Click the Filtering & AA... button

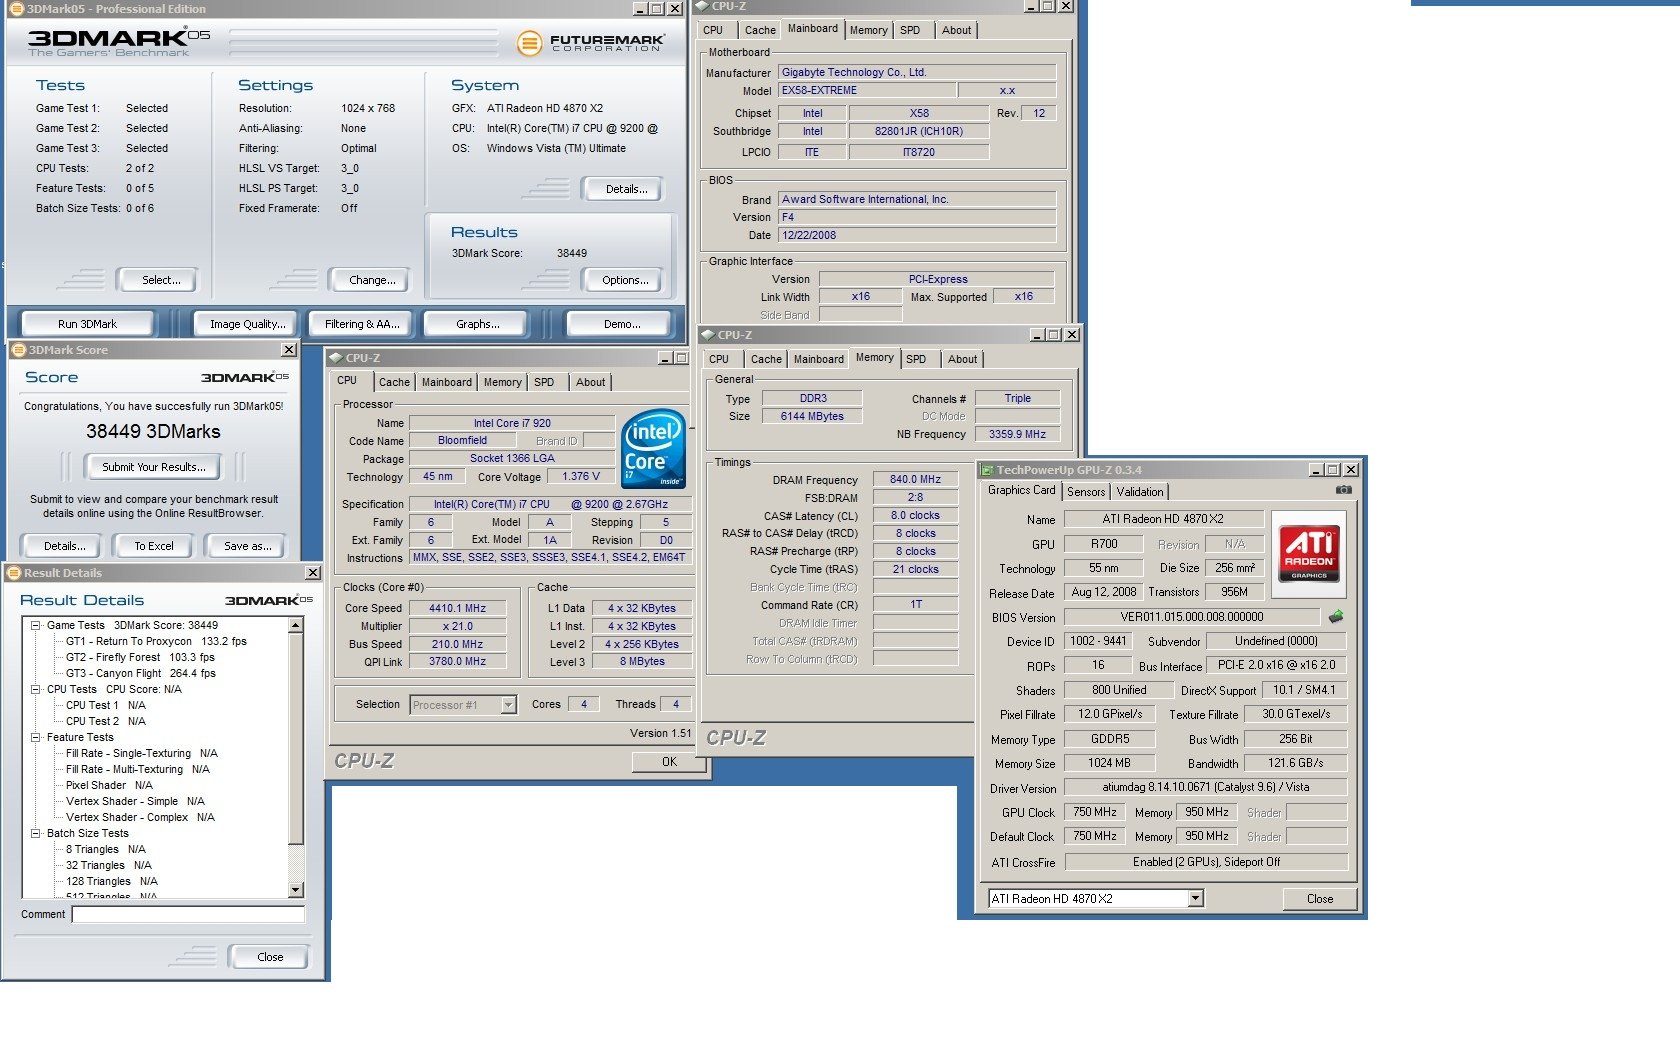[362, 324]
